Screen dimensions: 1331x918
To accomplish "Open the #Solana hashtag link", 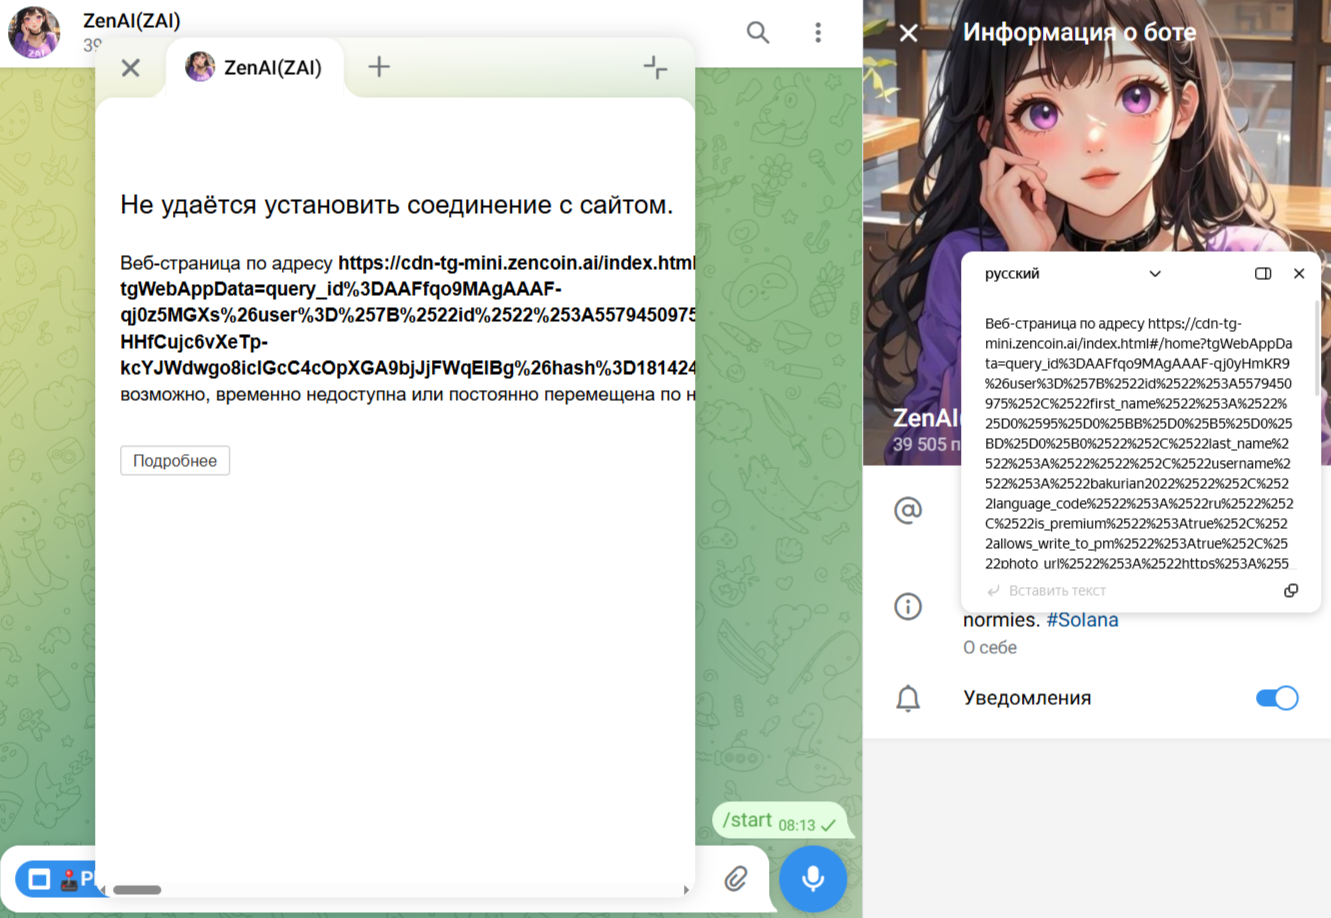I will click(x=1082, y=620).
